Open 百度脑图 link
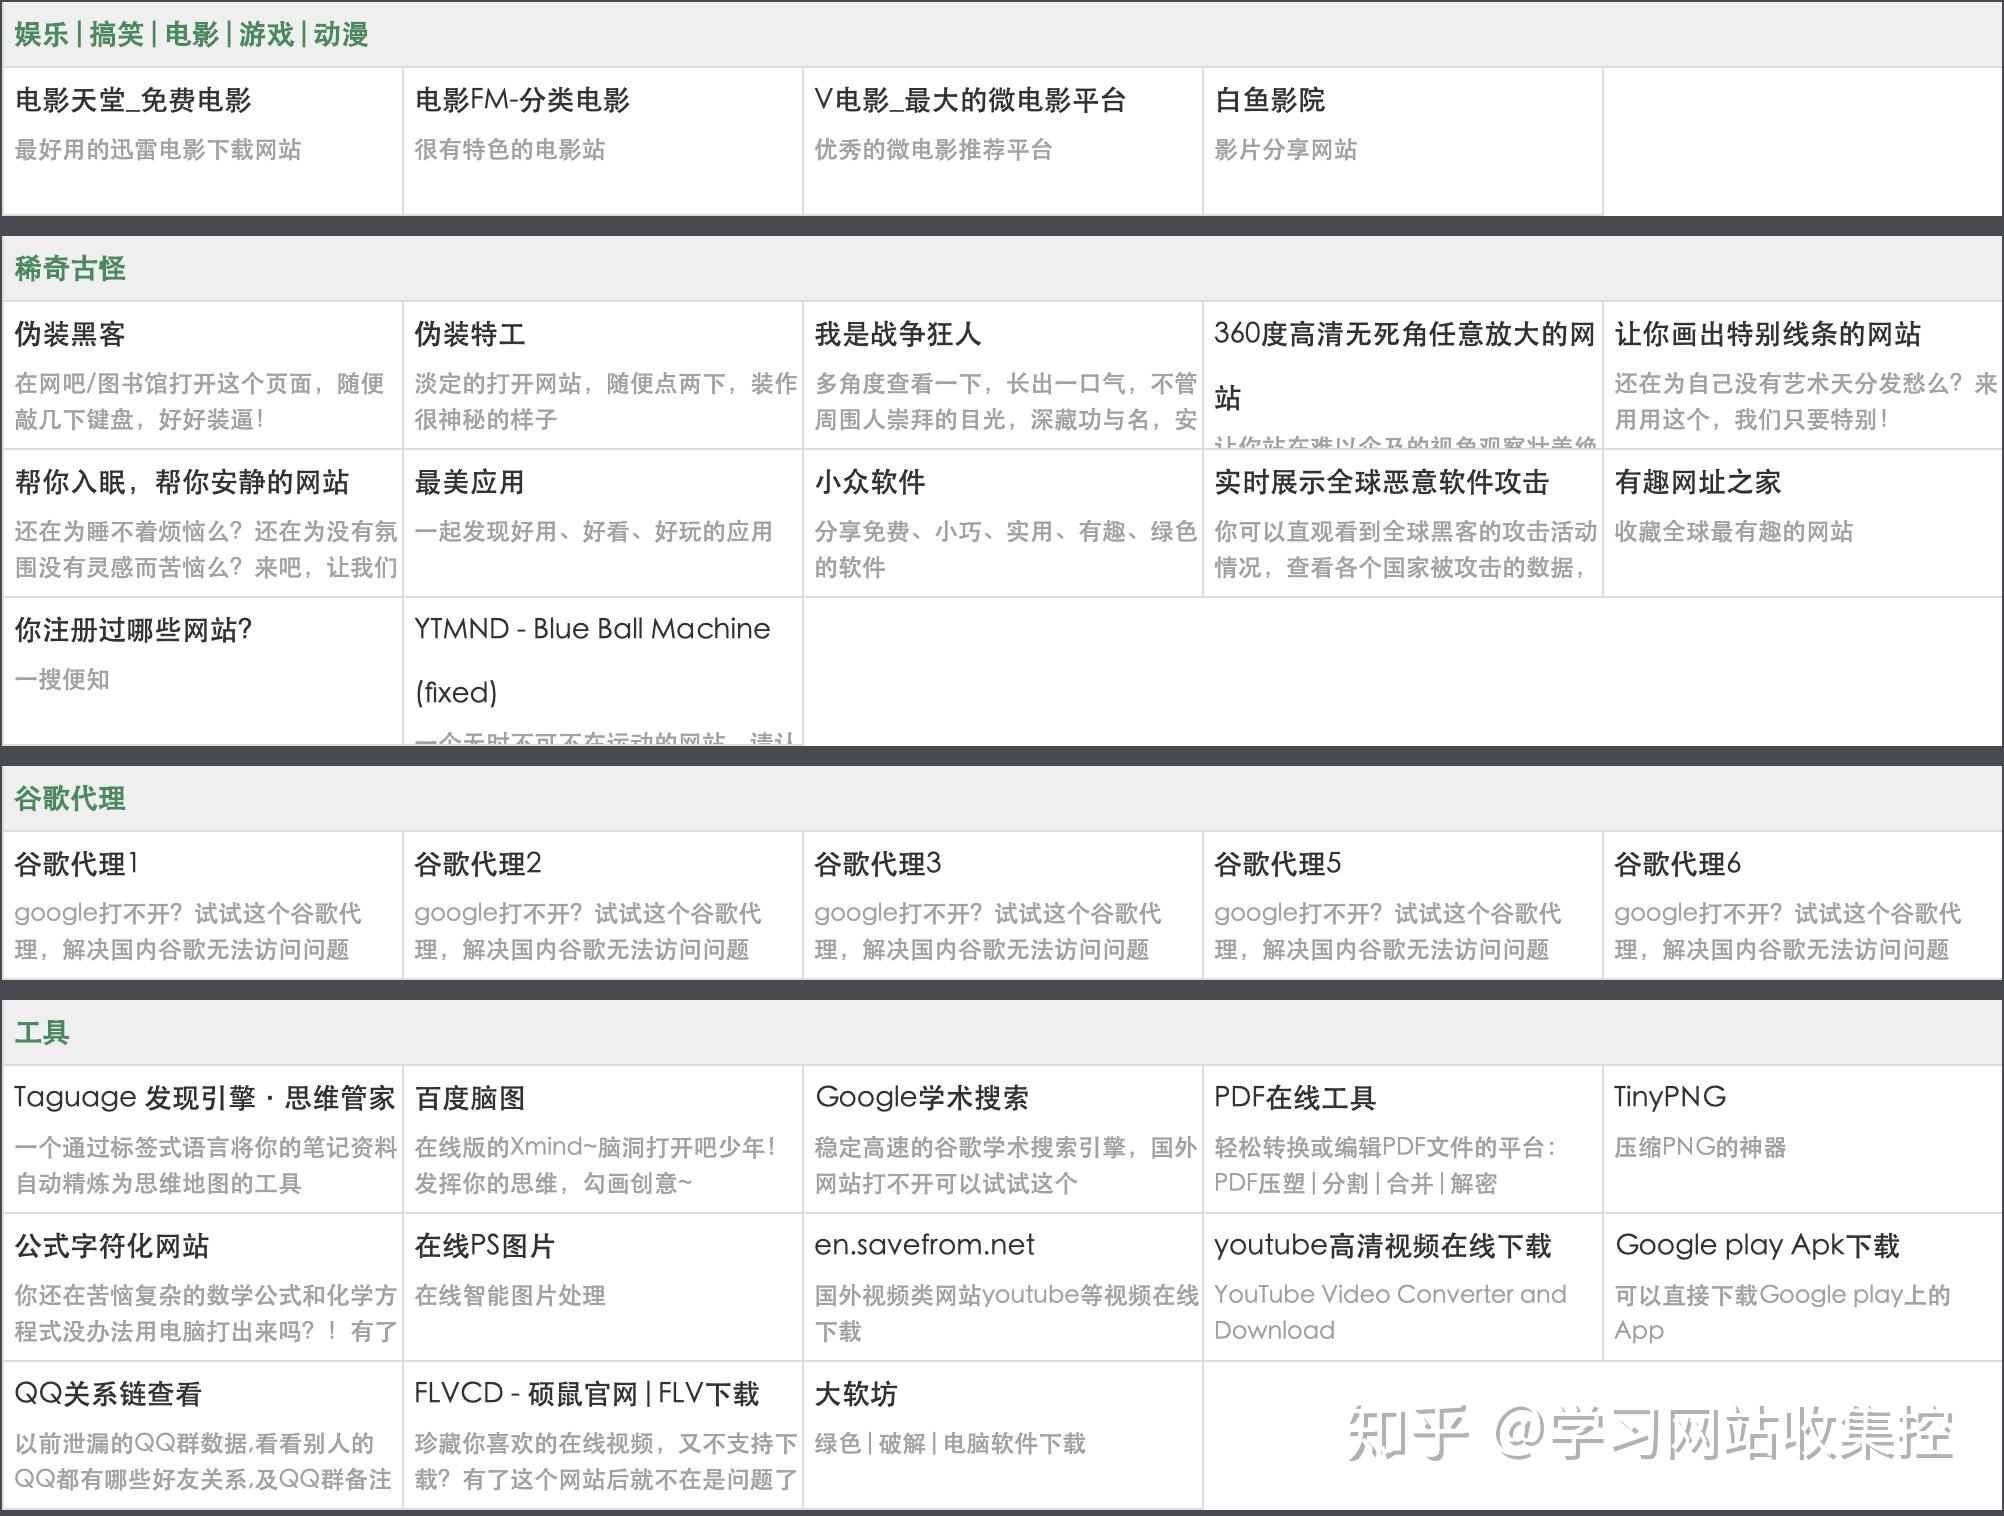 [469, 1098]
